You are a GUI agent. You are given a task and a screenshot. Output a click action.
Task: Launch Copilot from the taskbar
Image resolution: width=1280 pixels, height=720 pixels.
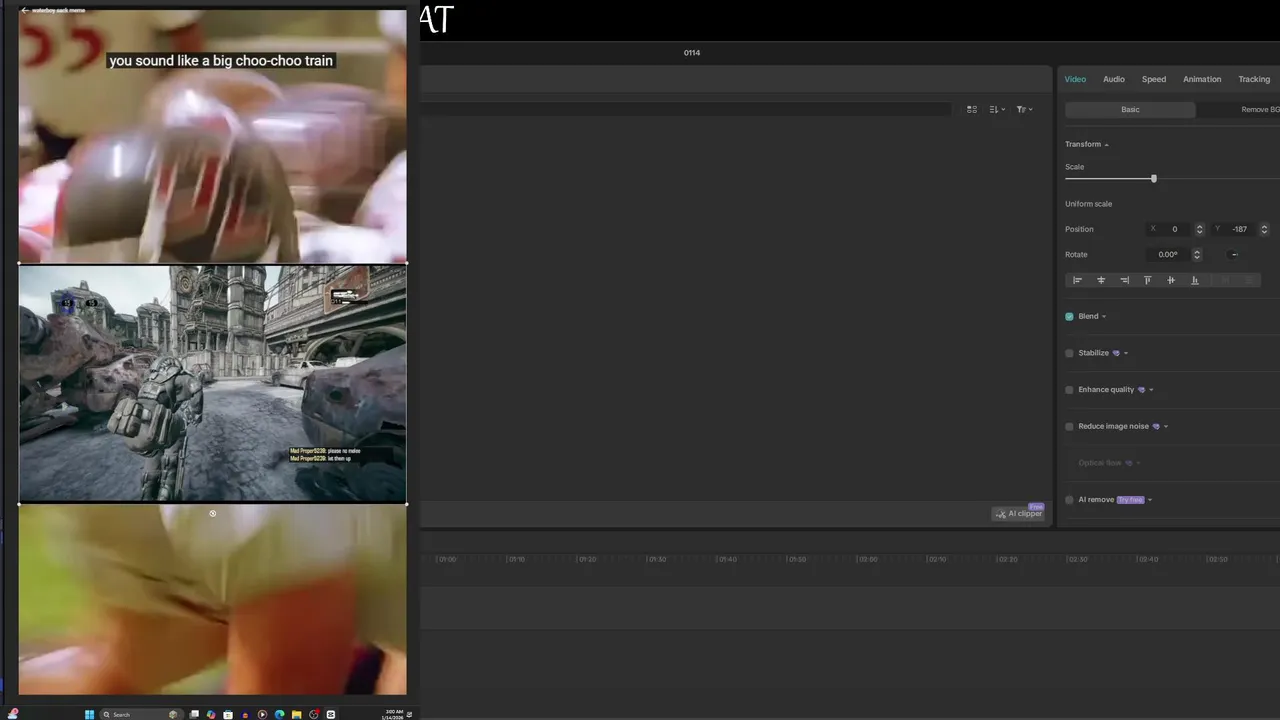[211, 714]
